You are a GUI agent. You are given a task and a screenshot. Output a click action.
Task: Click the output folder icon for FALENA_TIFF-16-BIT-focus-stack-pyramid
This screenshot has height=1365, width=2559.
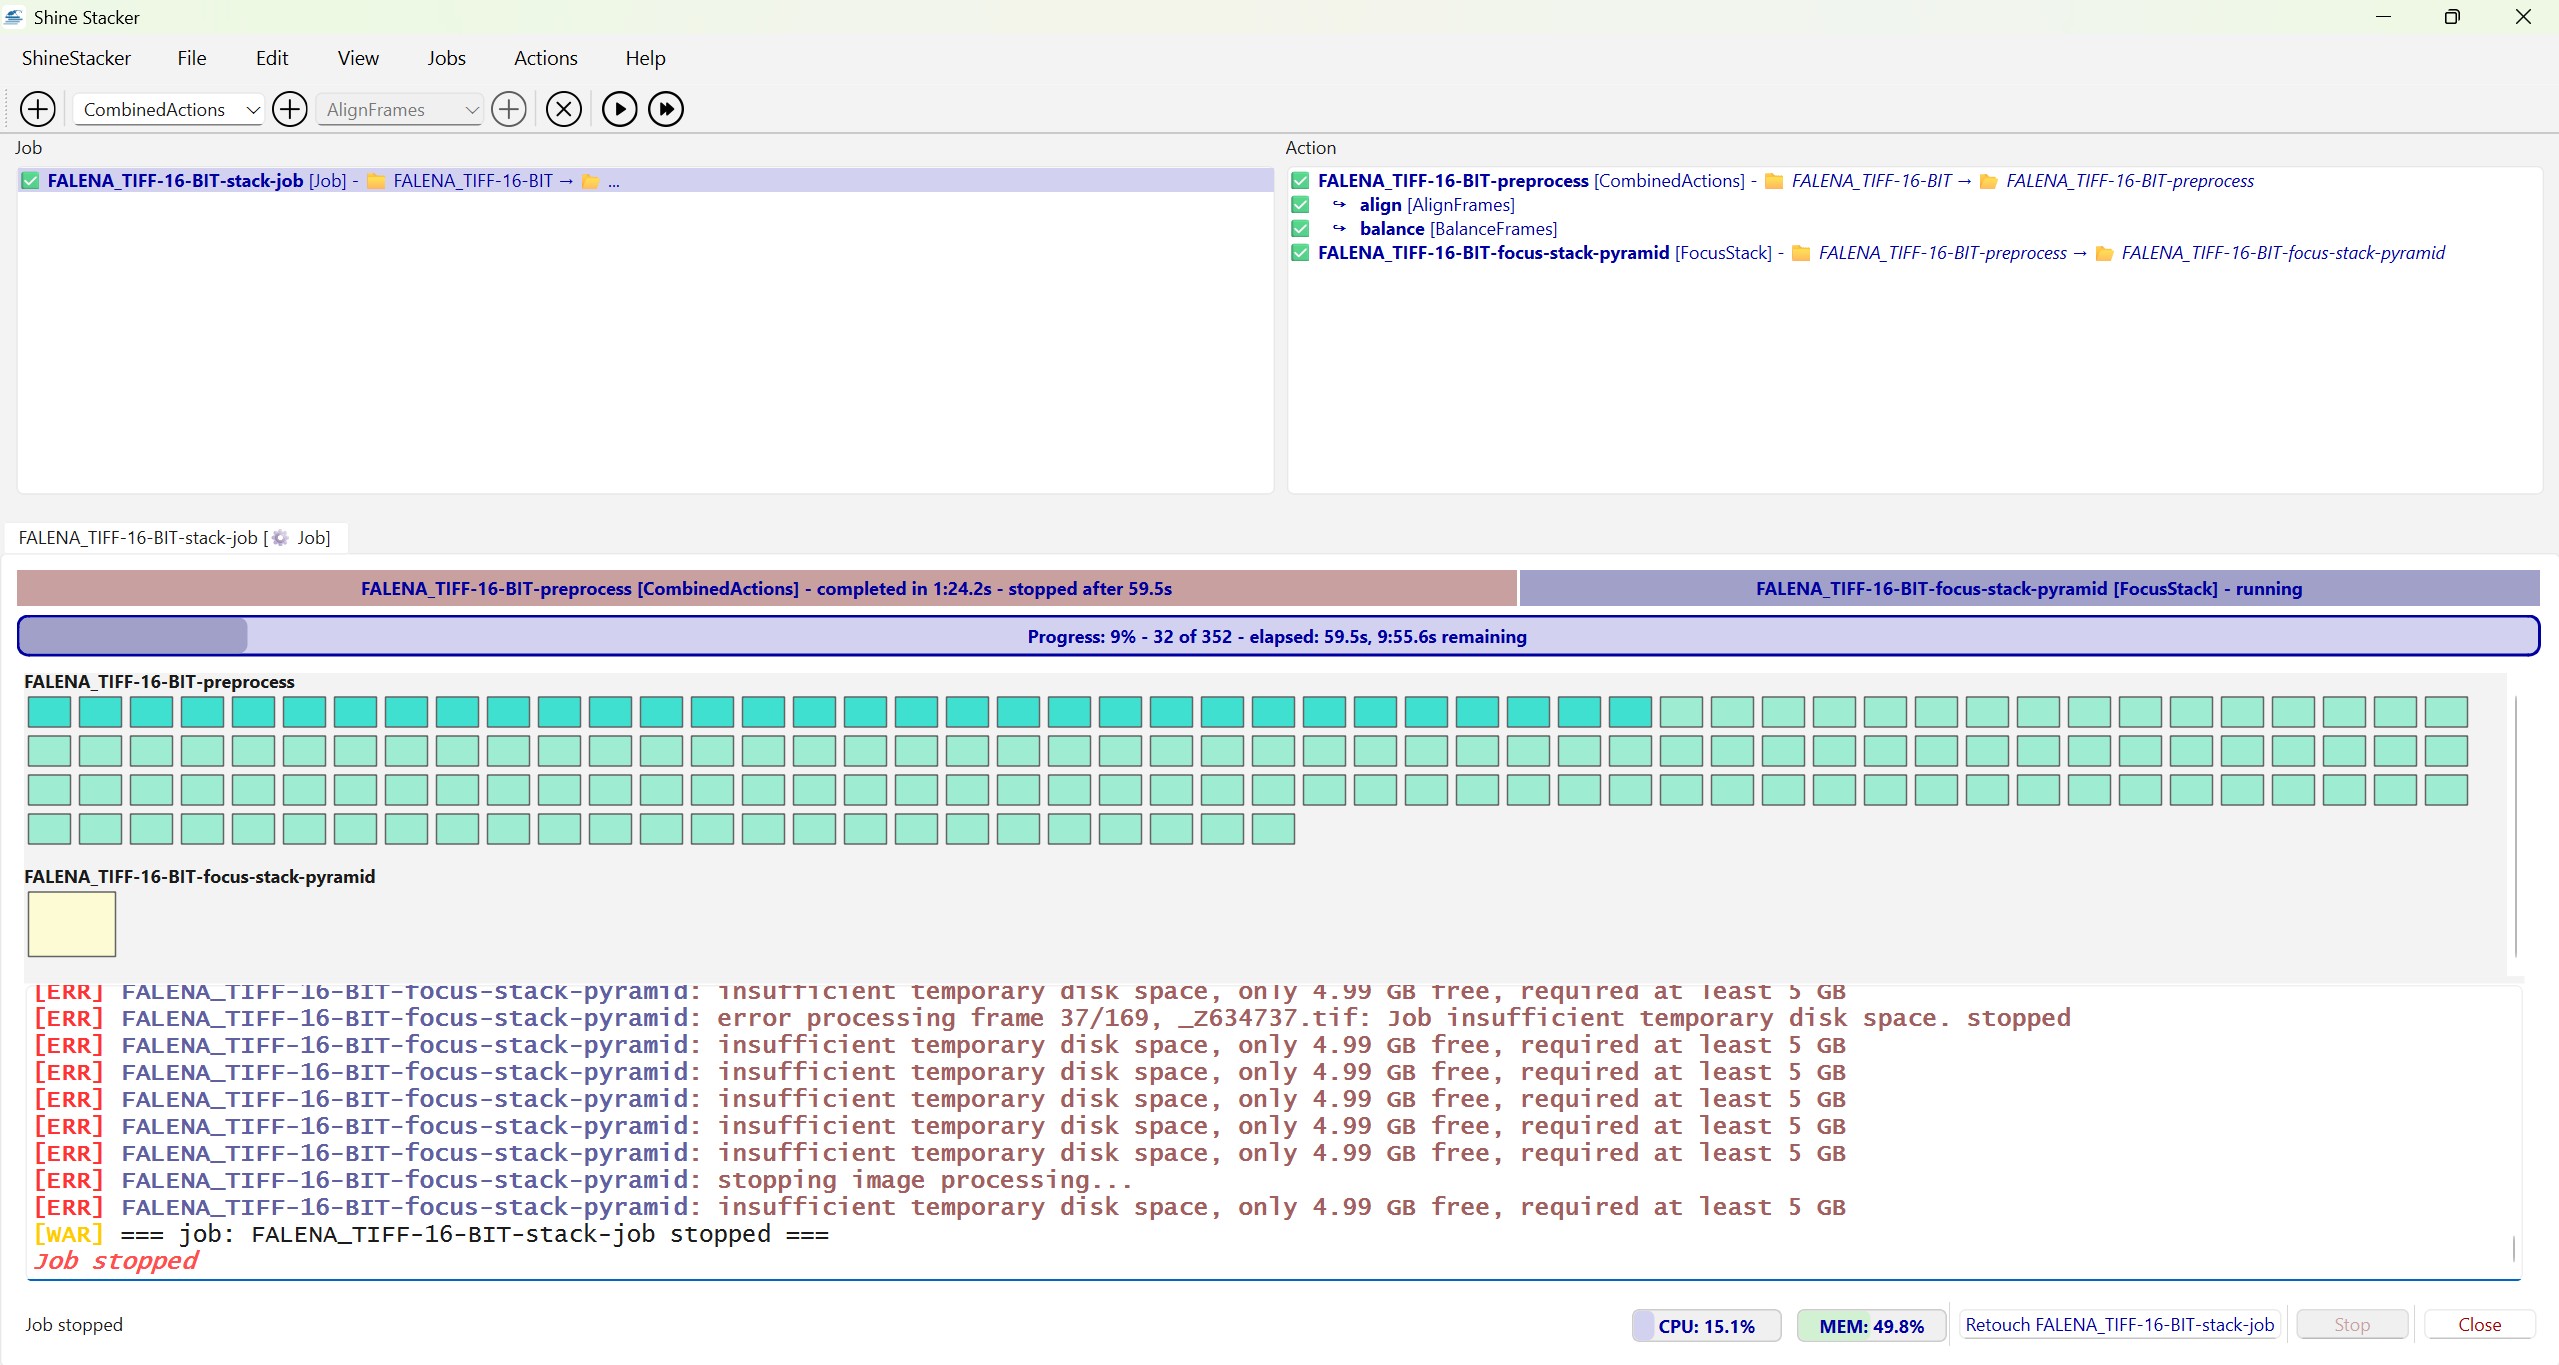2104,253
